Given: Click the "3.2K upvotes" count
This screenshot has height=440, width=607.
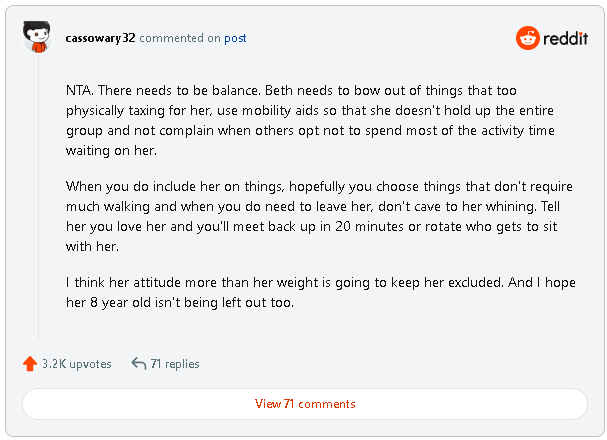Looking at the screenshot, I should coord(77,364).
